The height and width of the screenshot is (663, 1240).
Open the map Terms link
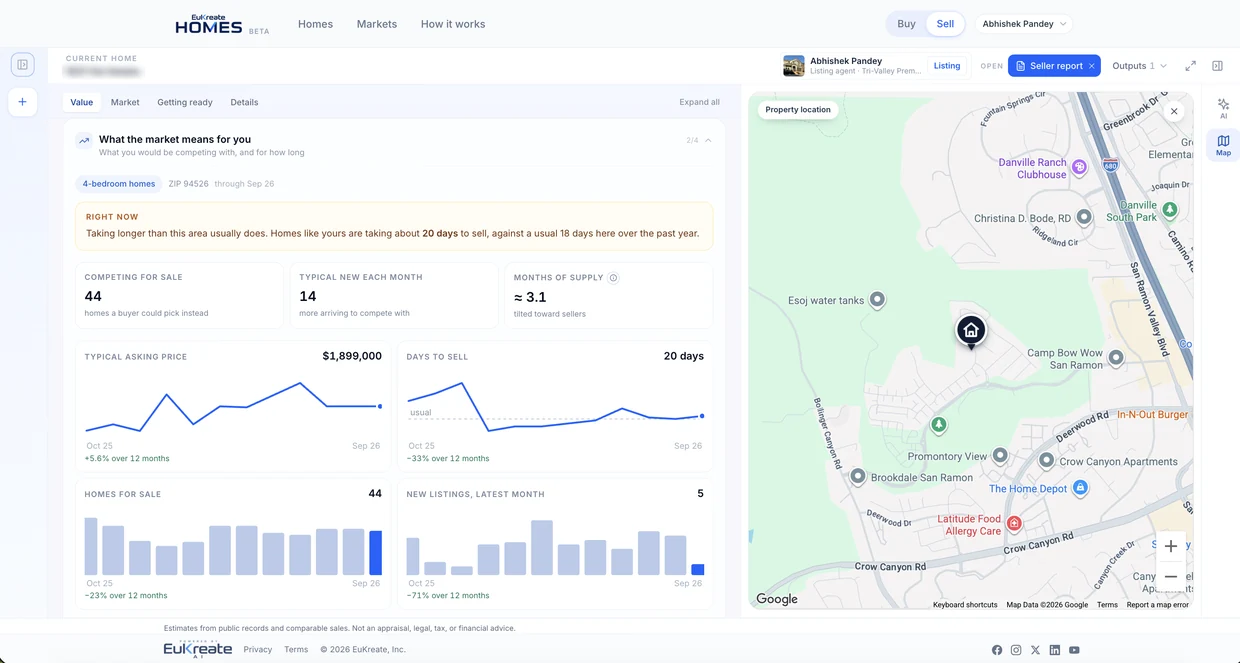point(1107,605)
